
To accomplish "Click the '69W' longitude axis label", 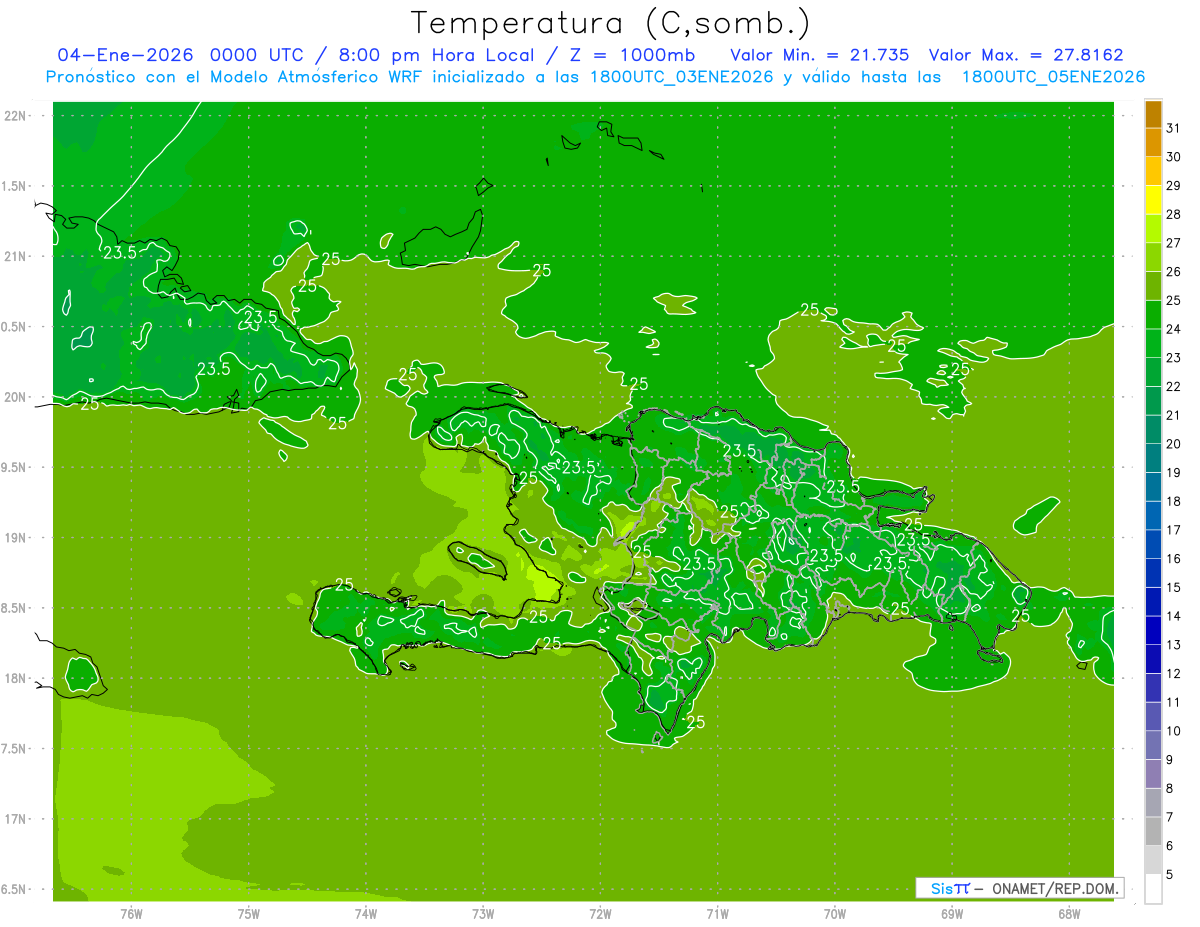I will (x=952, y=913).
